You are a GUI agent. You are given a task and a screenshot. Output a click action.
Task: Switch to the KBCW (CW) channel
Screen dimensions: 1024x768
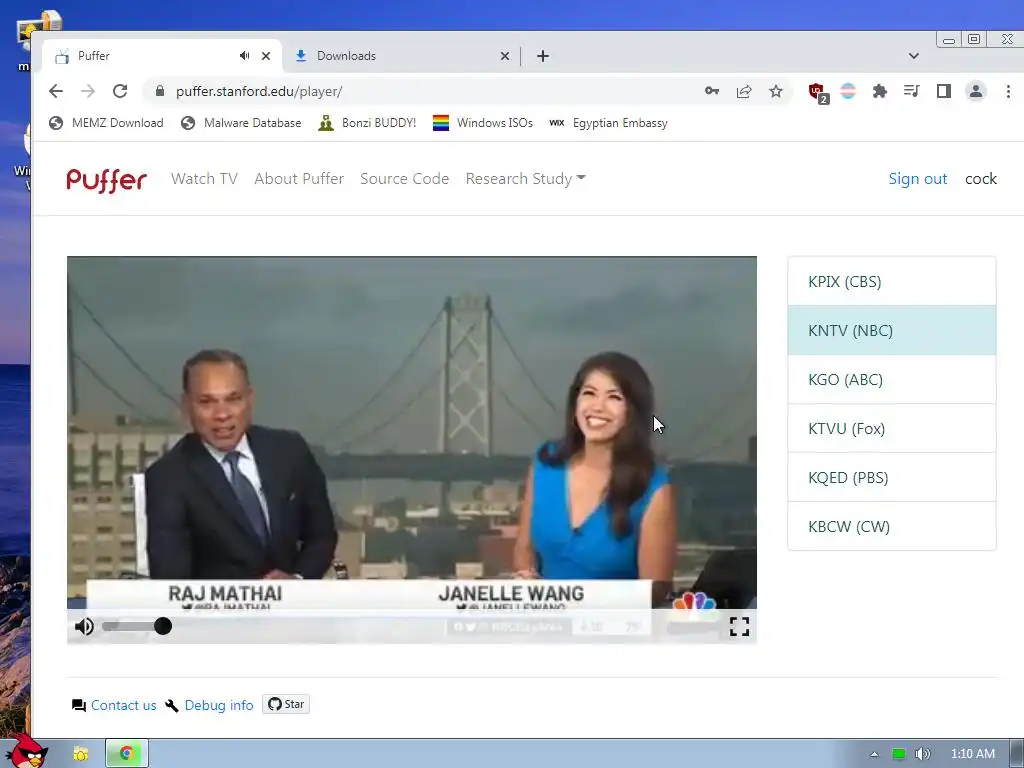tap(891, 526)
